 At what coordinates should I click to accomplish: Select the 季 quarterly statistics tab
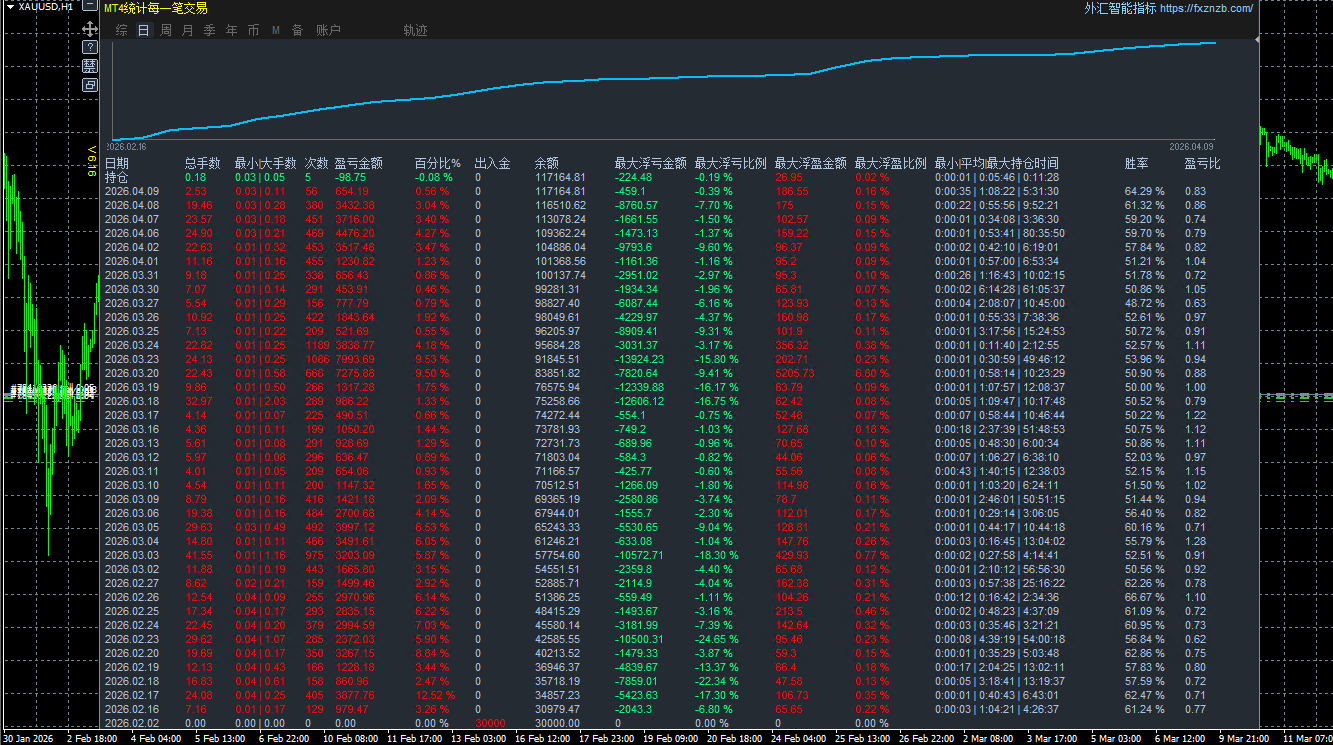click(x=209, y=31)
